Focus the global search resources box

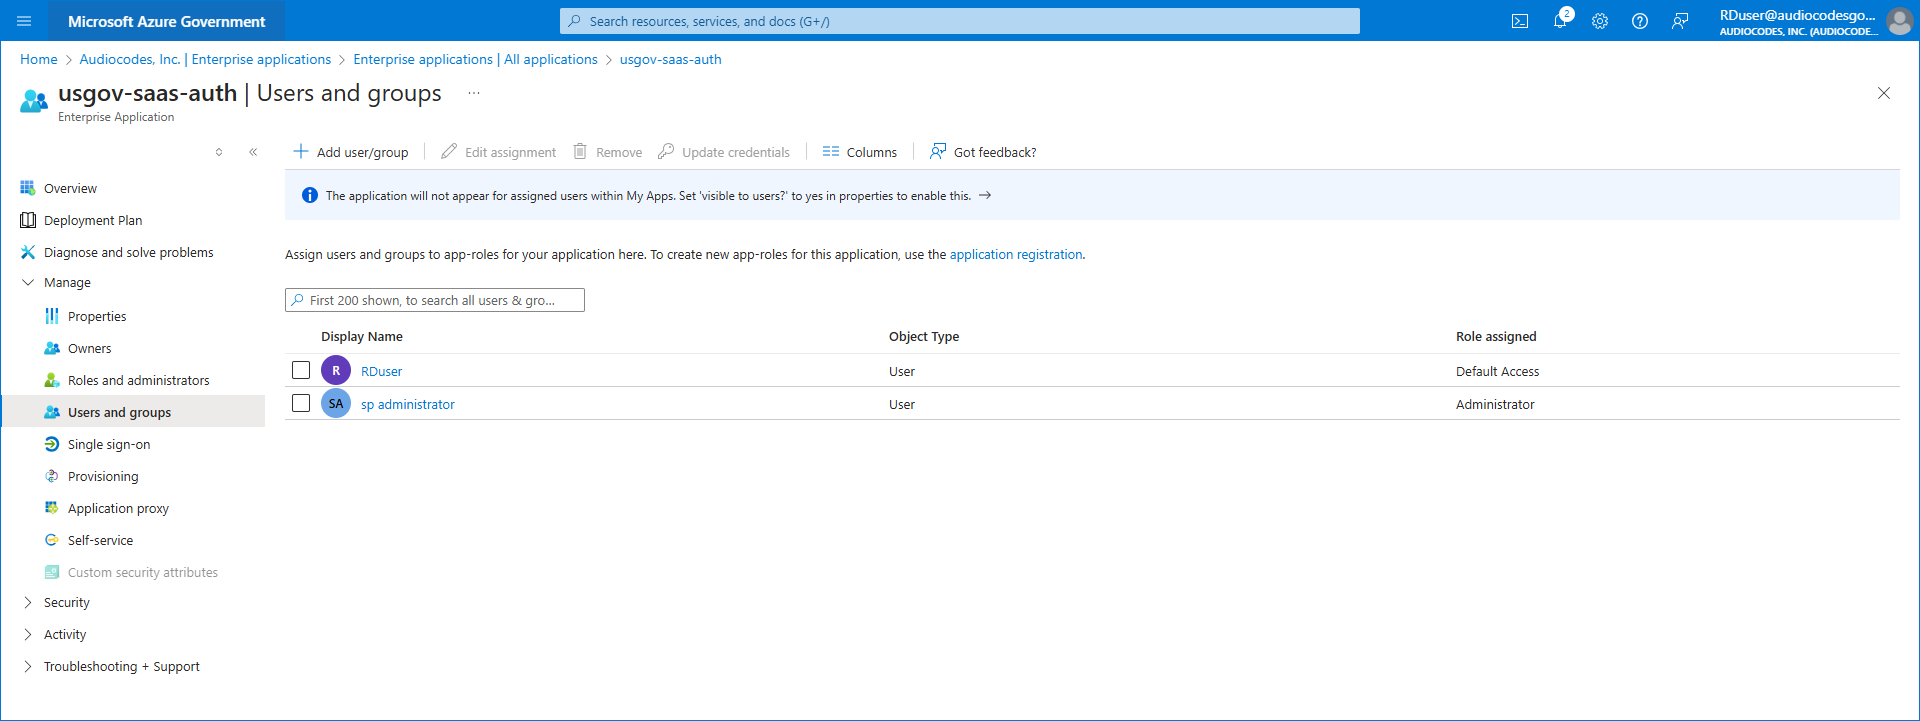pyautogui.click(x=960, y=21)
